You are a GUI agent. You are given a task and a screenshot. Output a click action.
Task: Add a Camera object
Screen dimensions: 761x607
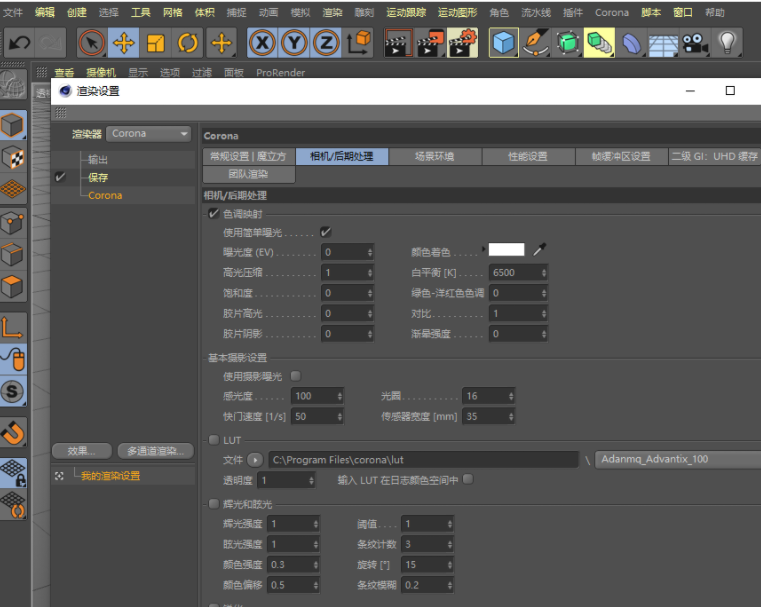[695, 43]
